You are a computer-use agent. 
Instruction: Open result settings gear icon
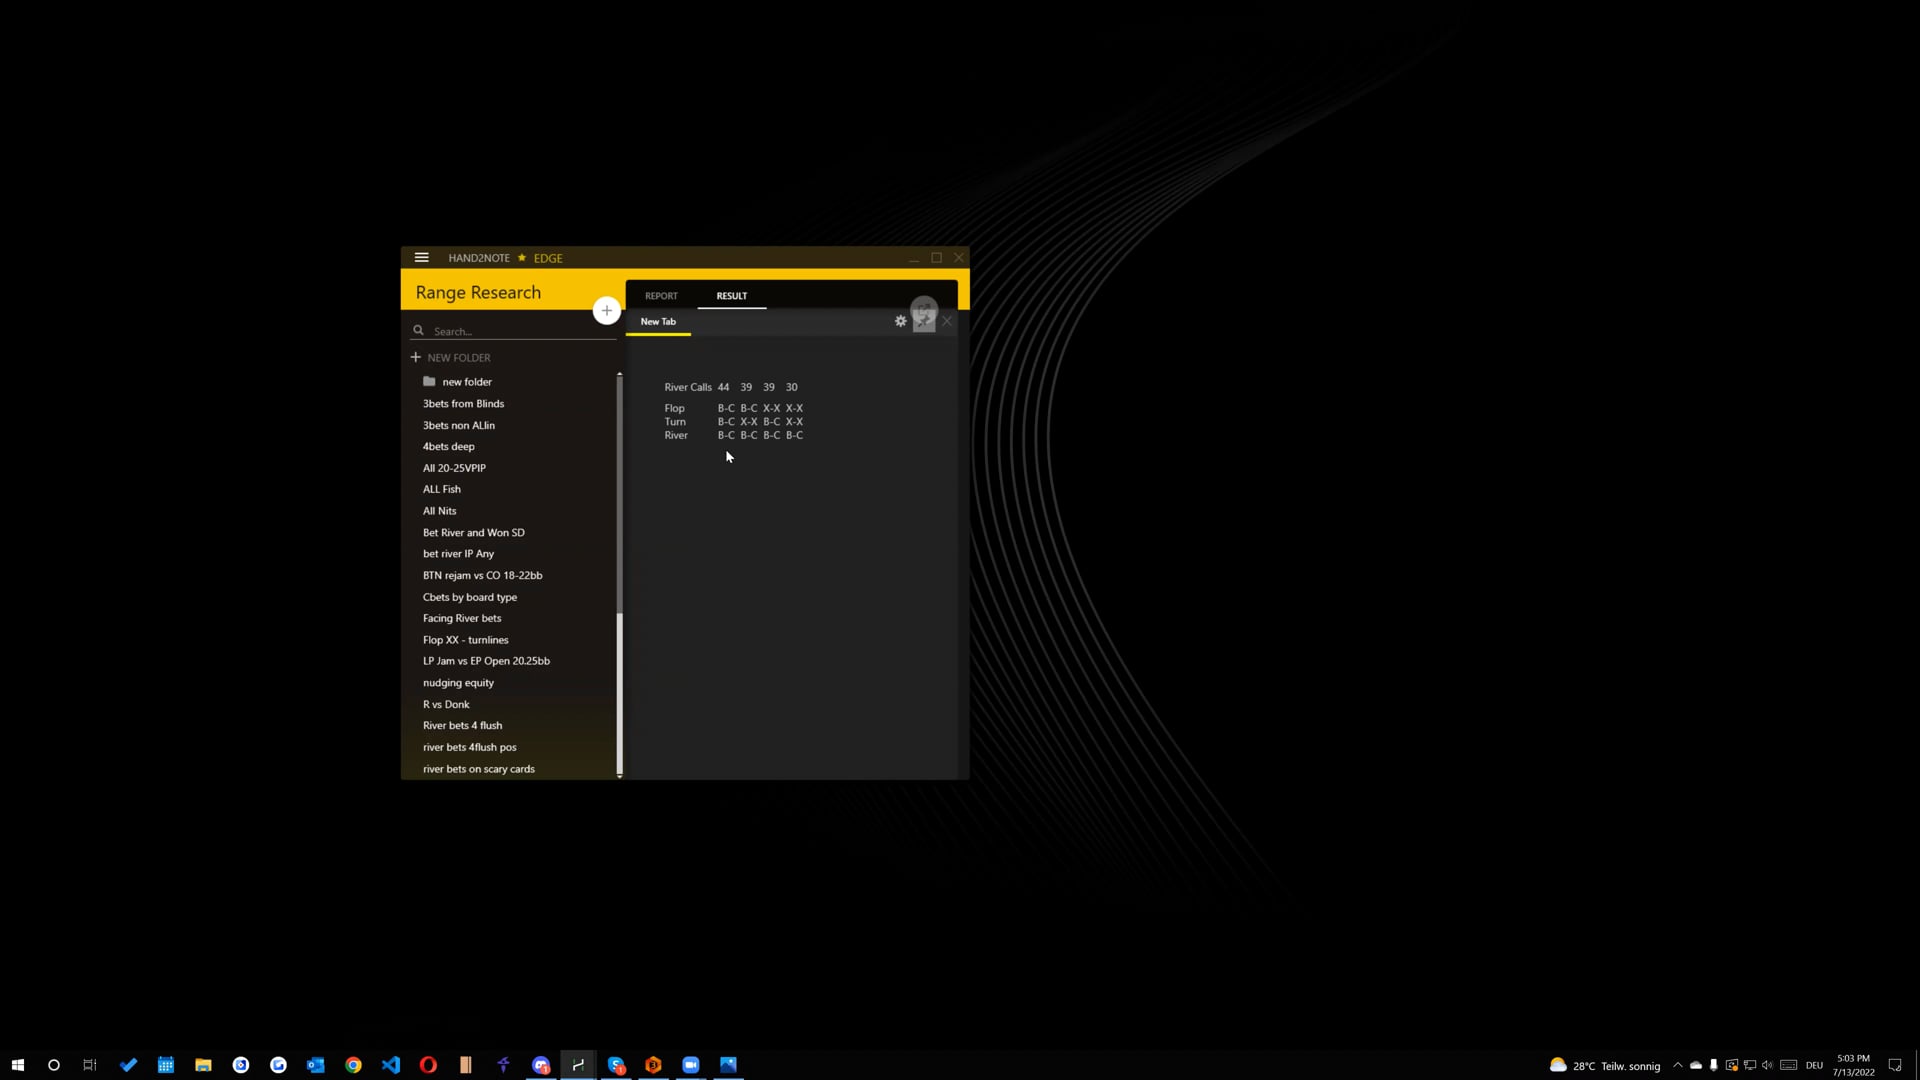click(x=900, y=321)
